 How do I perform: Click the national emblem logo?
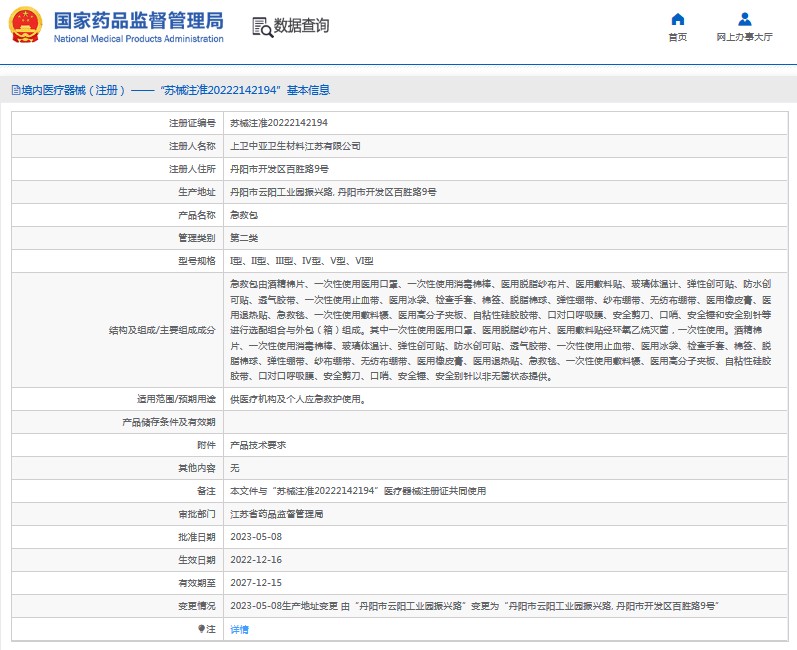(25, 24)
